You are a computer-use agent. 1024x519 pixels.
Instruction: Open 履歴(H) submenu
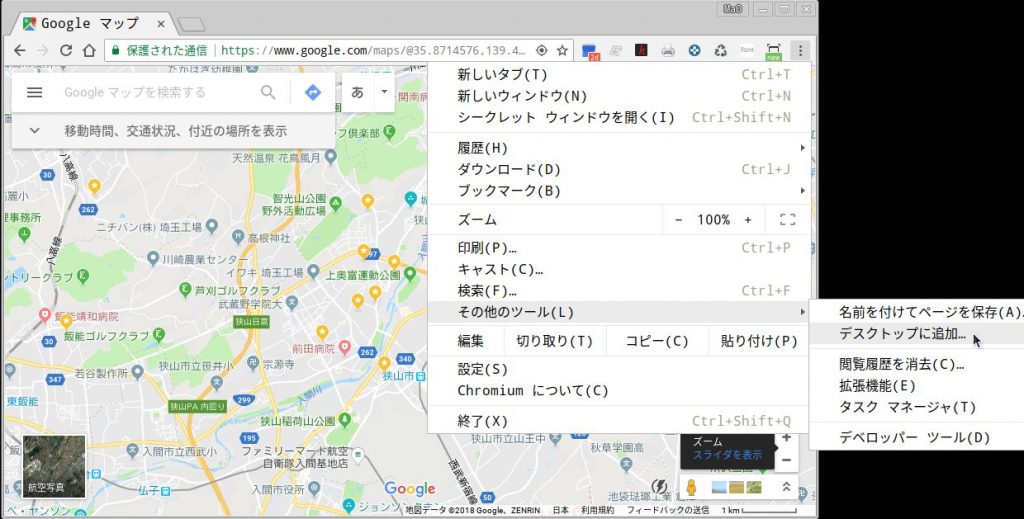point(620,148)
